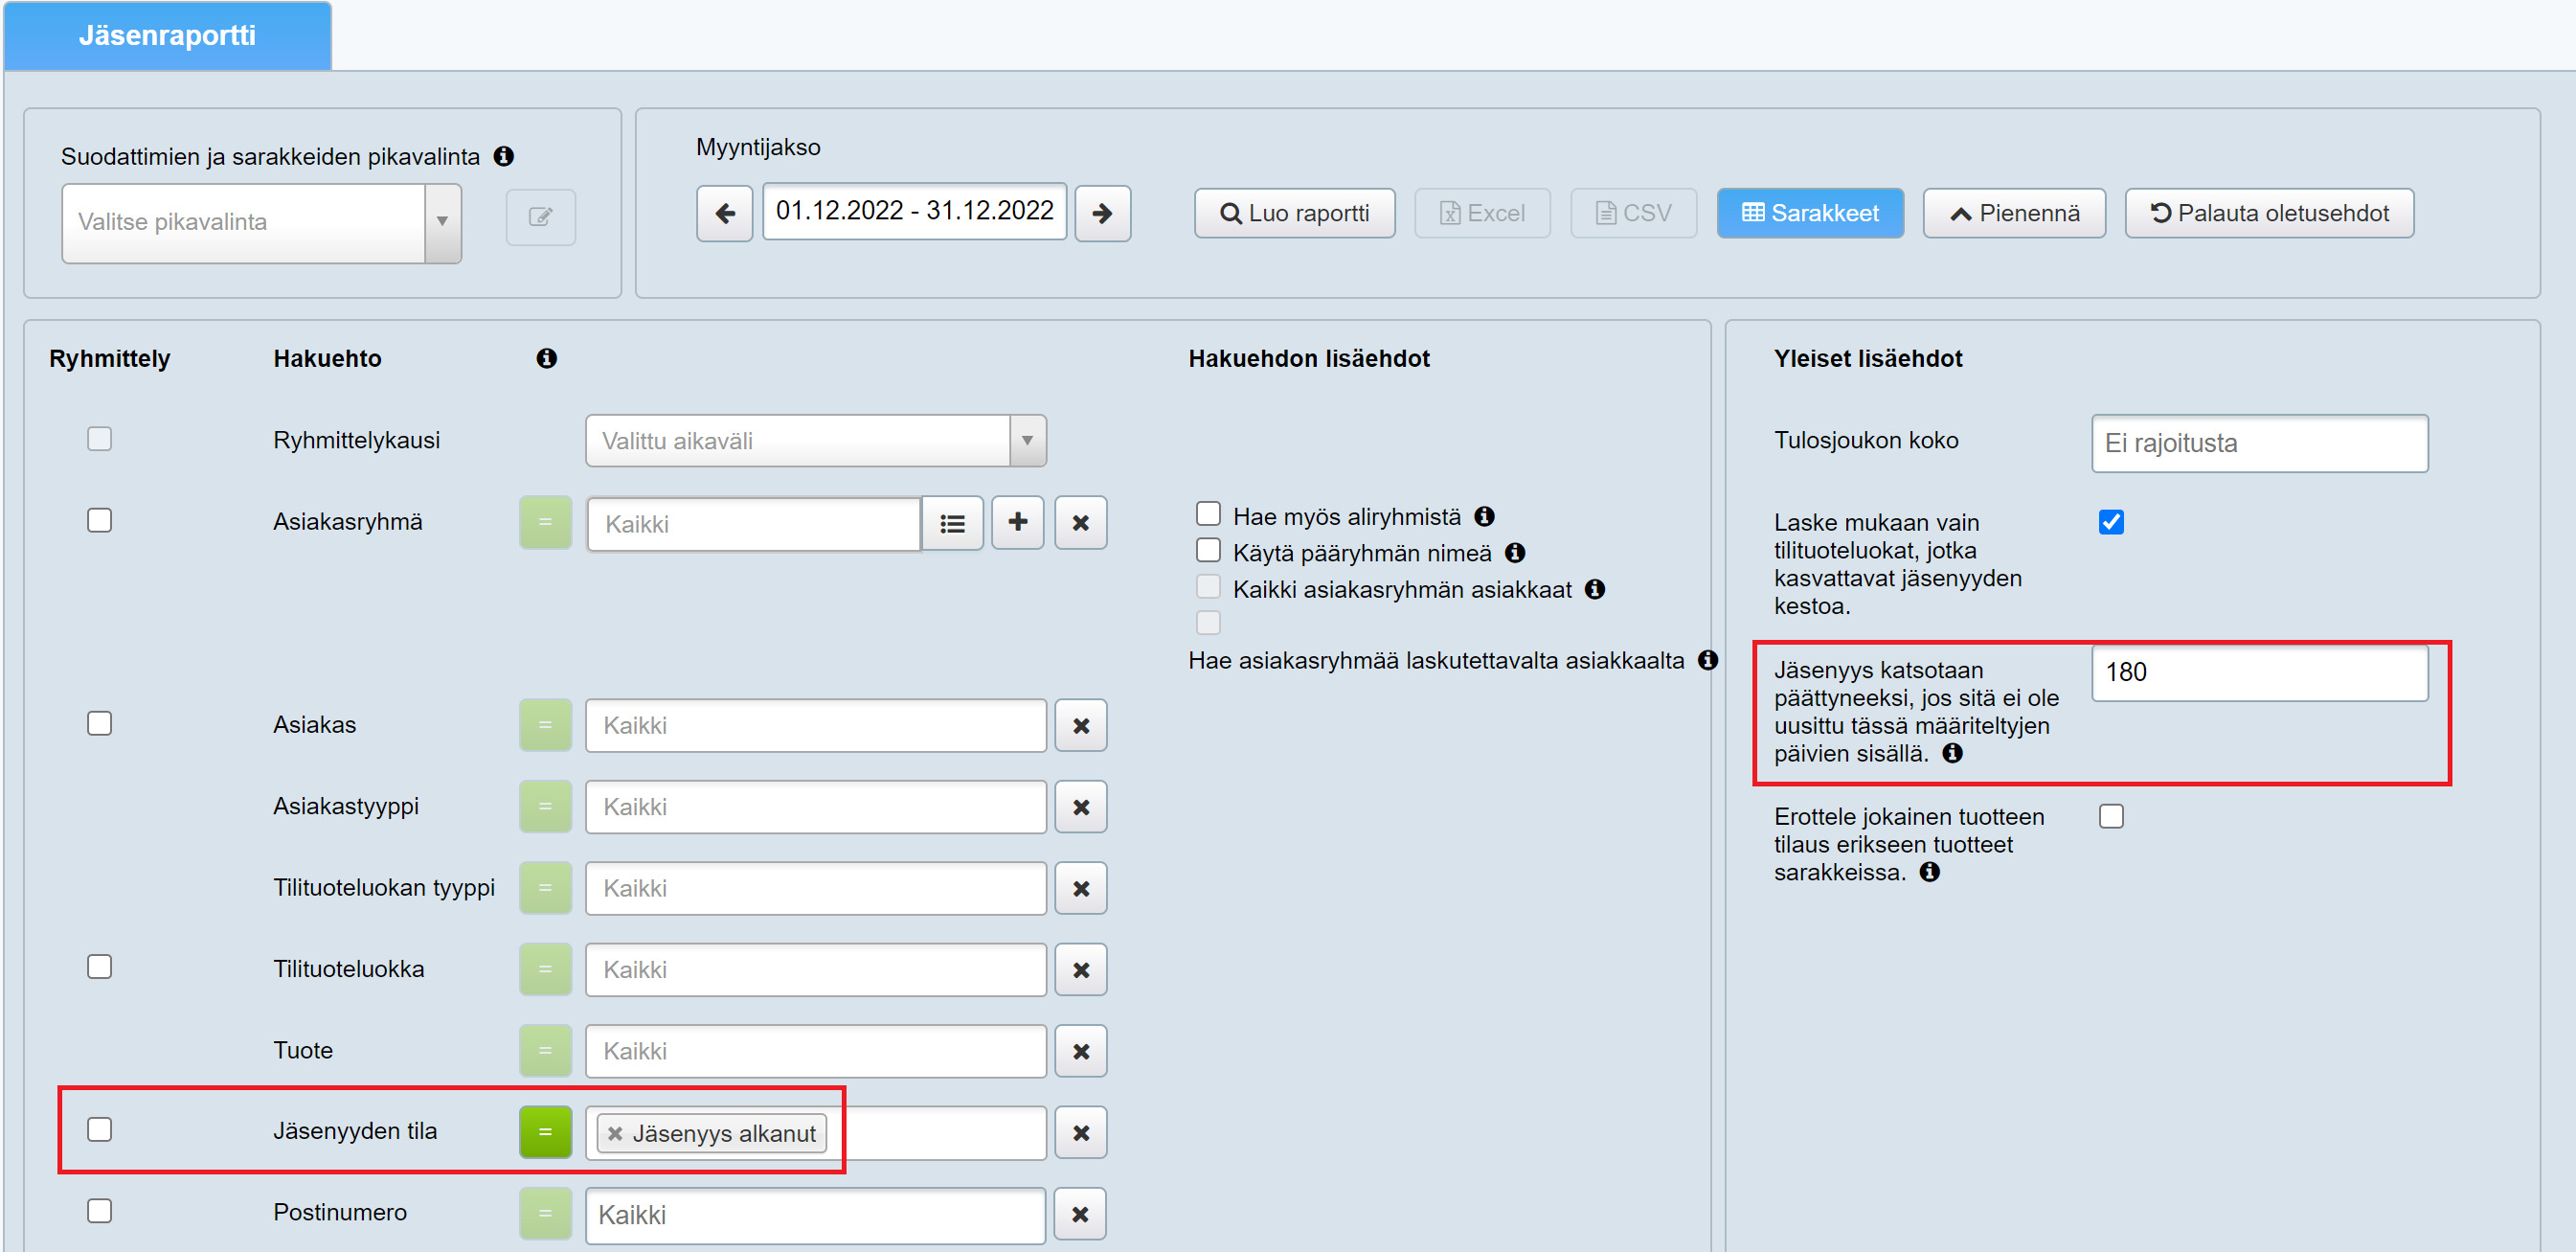Select the Jäsenraportti tab
Image resolution: width=2576 pixels, height=1252 pixels.
pyautogui.click(x=167, y=36)
